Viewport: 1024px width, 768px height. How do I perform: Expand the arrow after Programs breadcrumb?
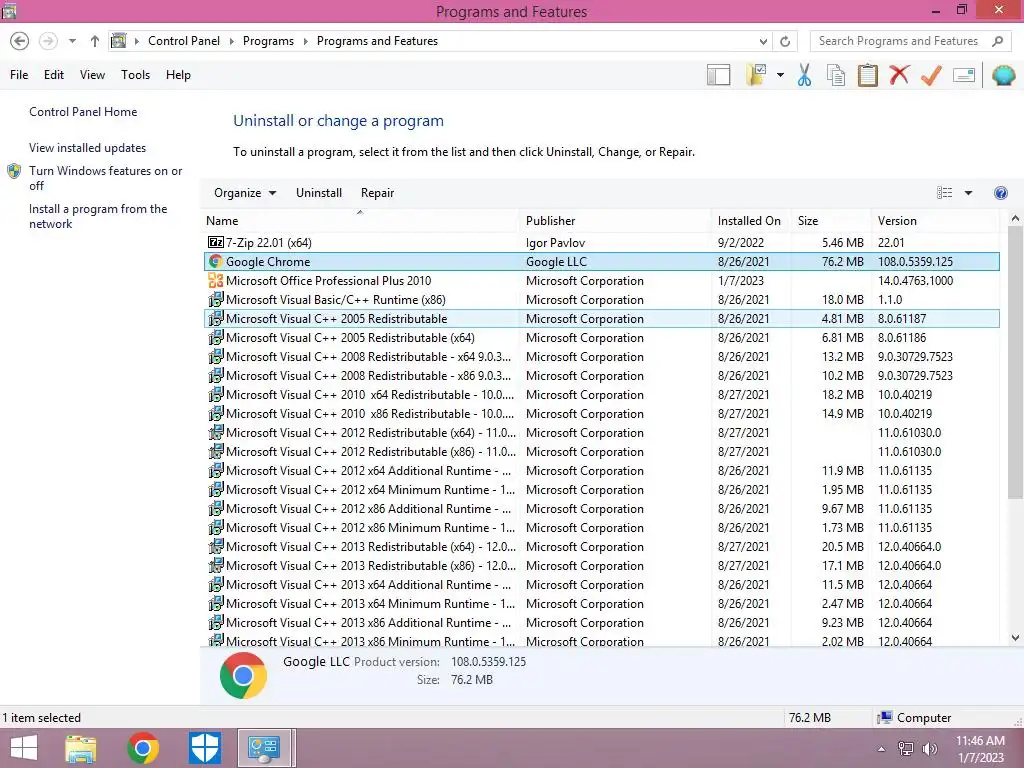[x=305, y=41]
